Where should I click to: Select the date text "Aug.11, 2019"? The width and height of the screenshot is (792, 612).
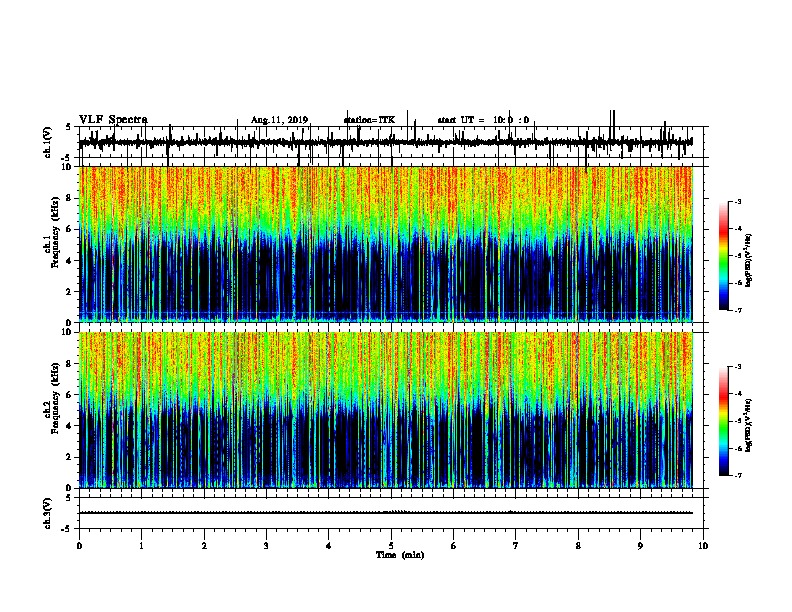click(x=279, y=120)
